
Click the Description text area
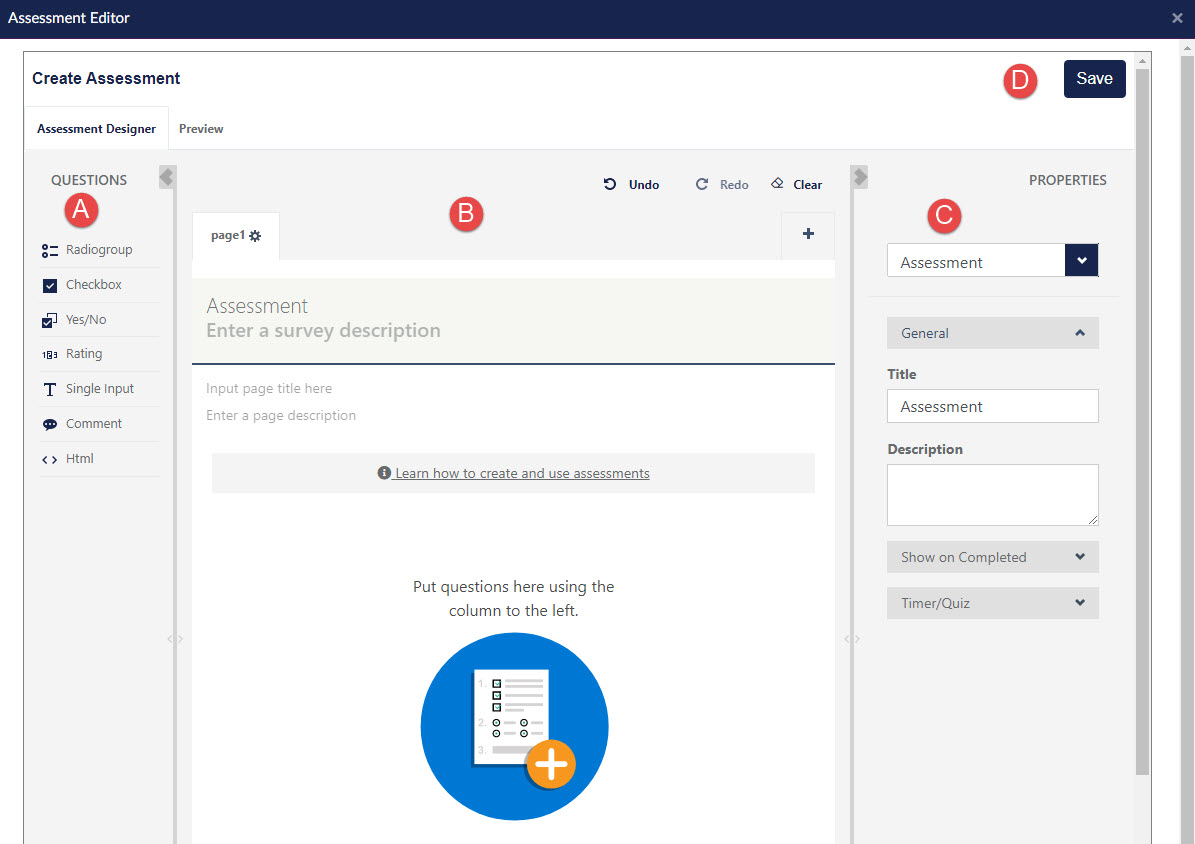click(992, 494)
